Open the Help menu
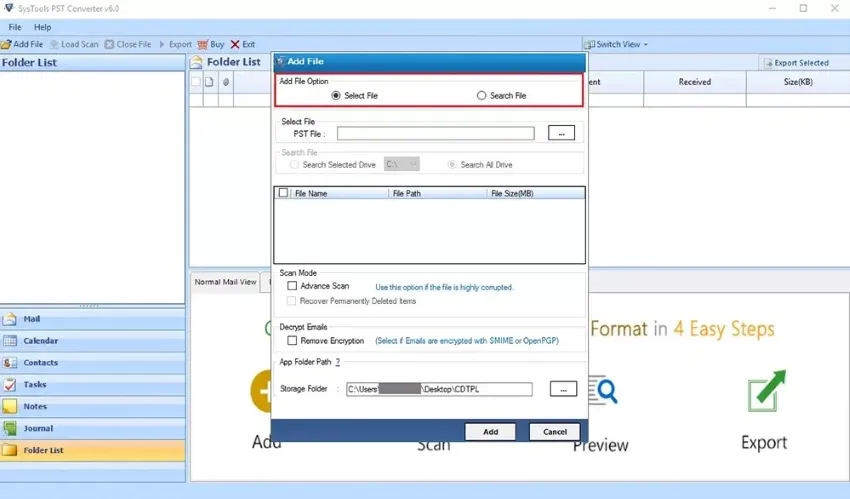This screenshot has height=499, width=850. point(42,27)
